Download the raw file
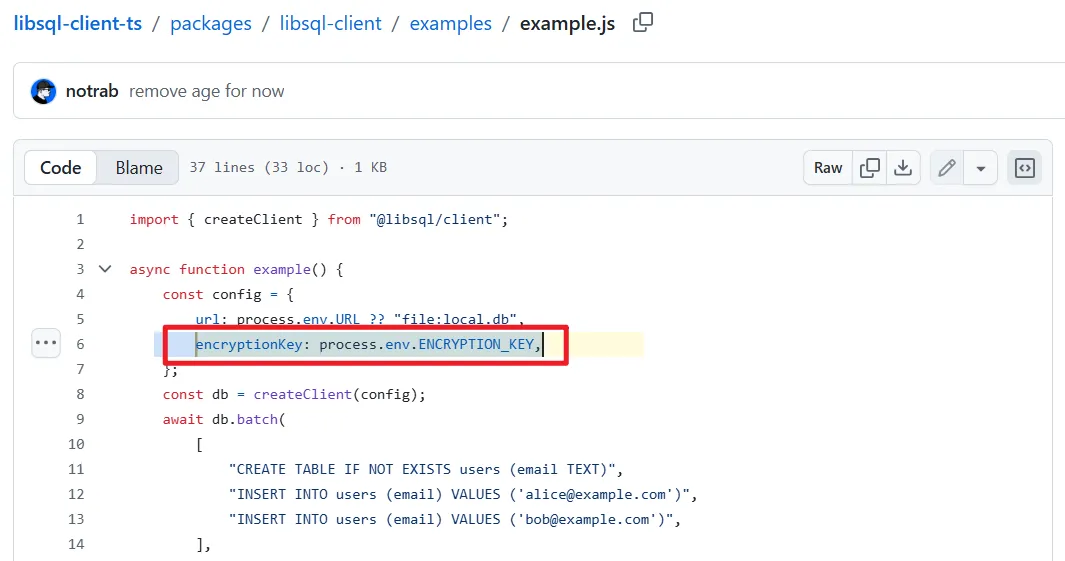 point(903,168)
